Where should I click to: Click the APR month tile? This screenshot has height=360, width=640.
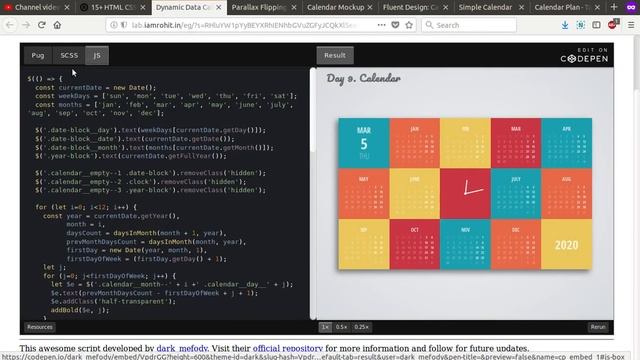pos(566,143)
